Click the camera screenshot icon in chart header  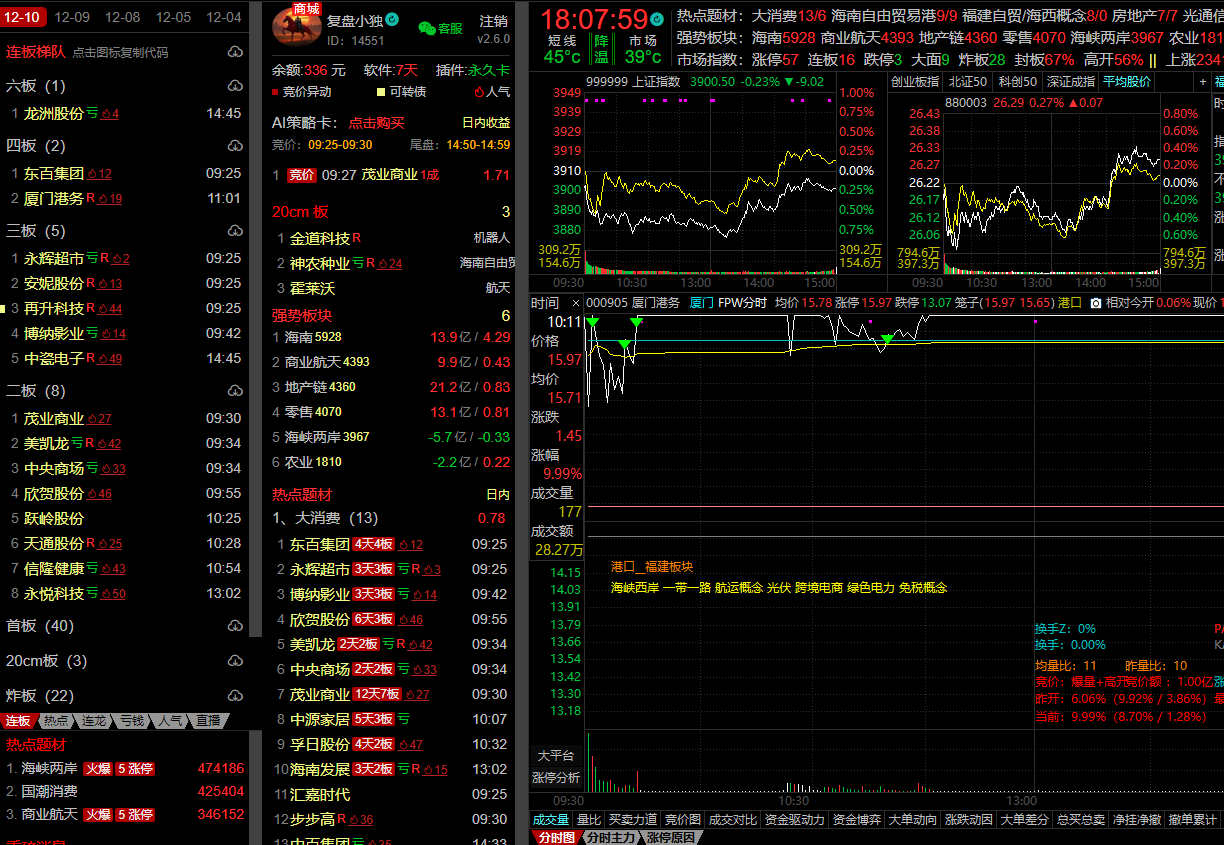pos(1095,303)
